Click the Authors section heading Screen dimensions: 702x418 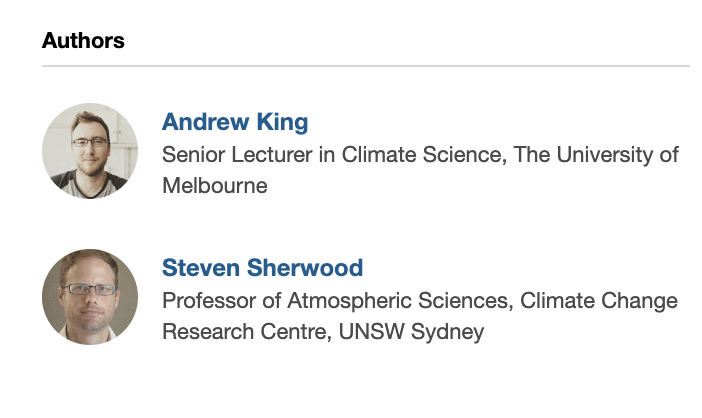[x=83, y=41]
